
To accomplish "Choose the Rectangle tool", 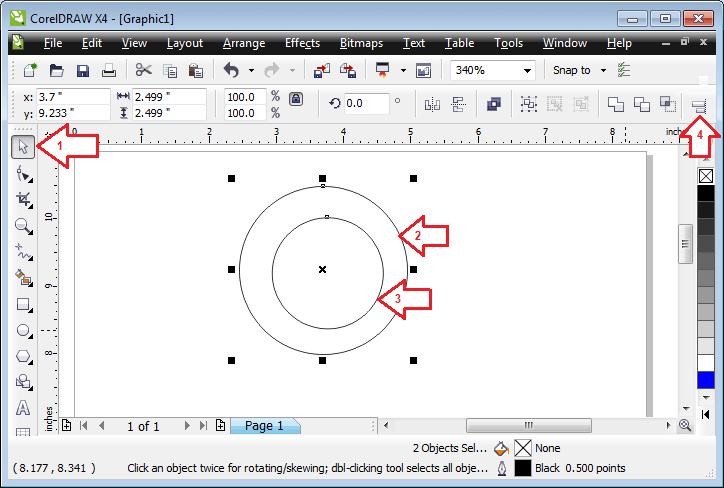I will click(x=23, y=304).
